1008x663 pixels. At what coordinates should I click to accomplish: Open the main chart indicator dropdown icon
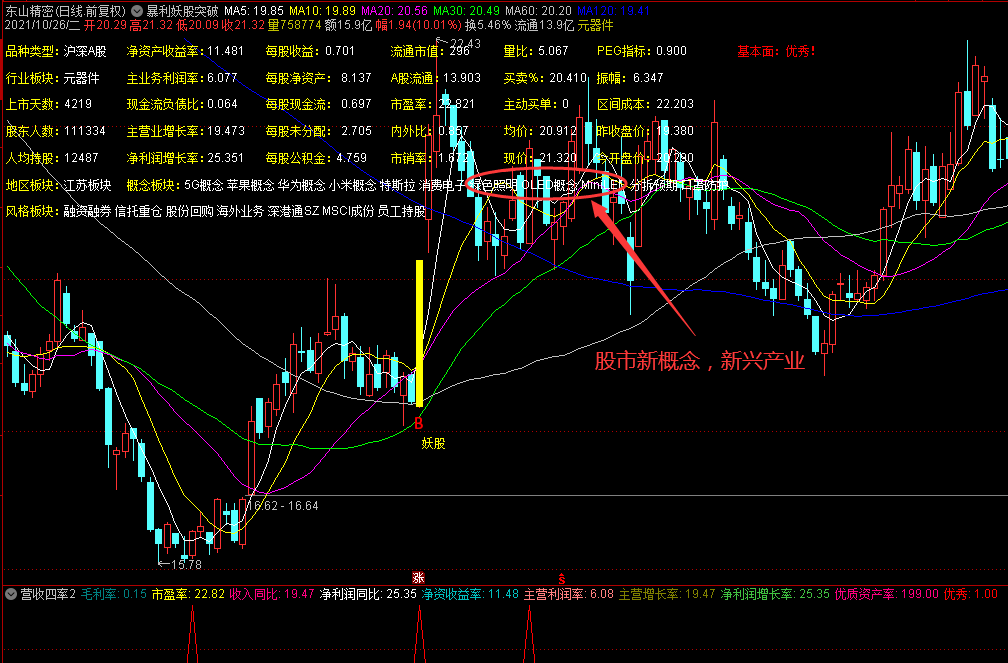tap(137, 11)
